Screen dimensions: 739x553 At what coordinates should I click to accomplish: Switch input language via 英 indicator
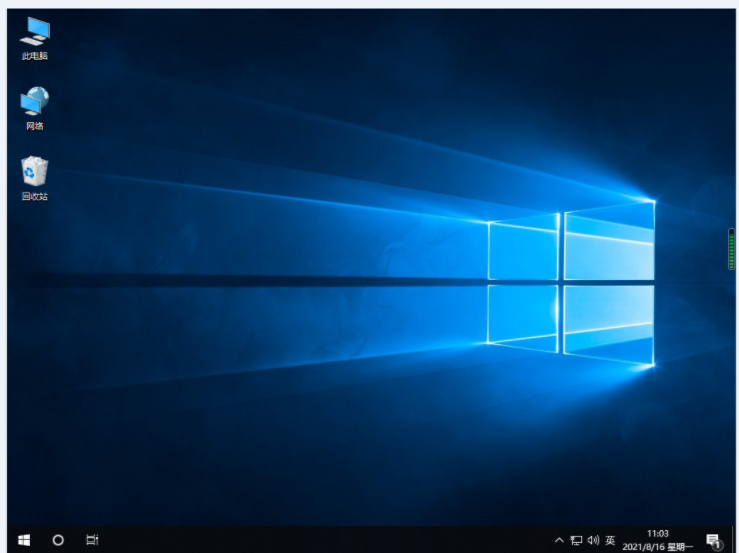(610, 540)
